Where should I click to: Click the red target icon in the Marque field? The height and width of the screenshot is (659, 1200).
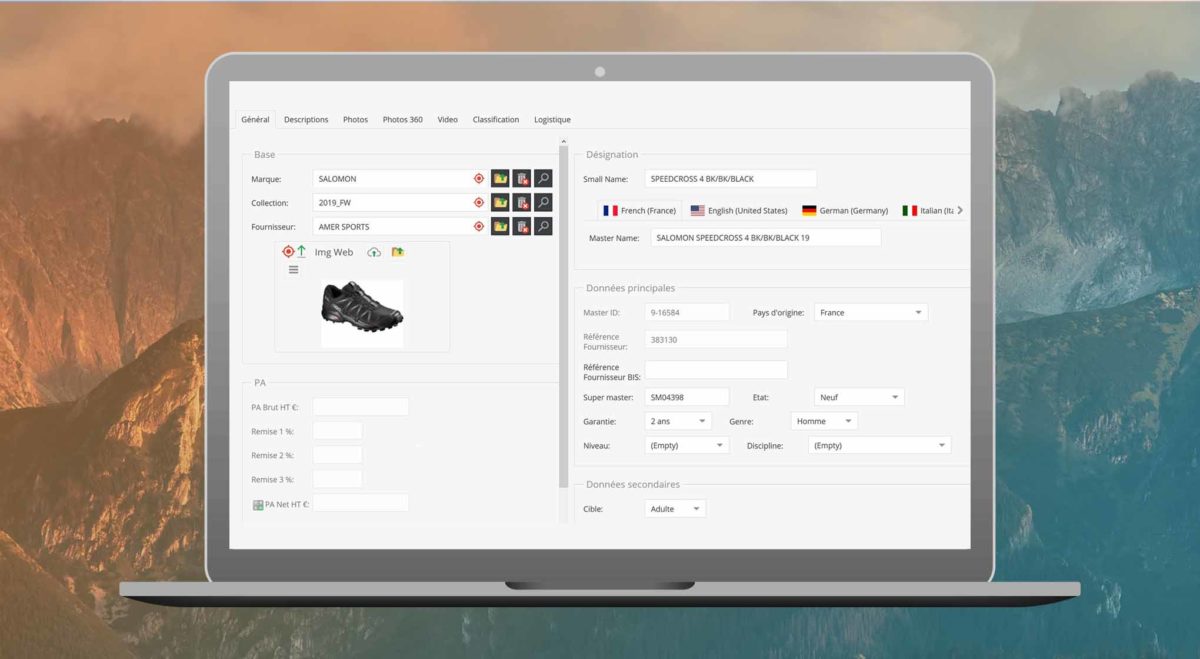tap(479, 178)
